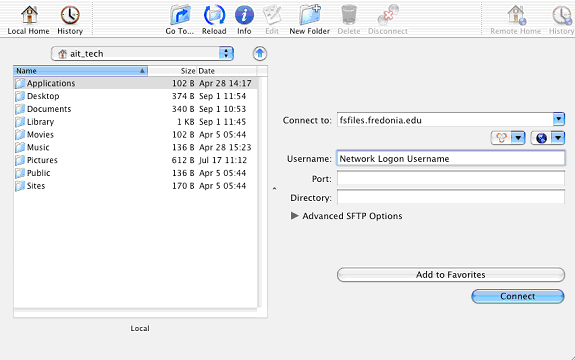The height and width of the screenshot is (360, 575).
Task: Click the Go To... toolbar icon
Action: pos(180,19)
